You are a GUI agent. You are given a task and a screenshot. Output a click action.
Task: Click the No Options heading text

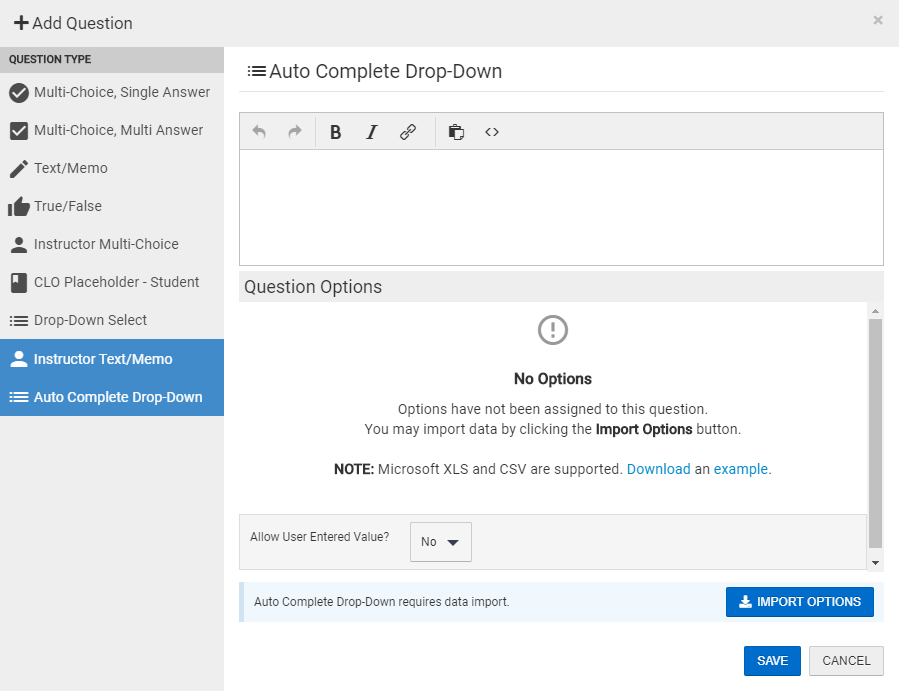[553, 378]
